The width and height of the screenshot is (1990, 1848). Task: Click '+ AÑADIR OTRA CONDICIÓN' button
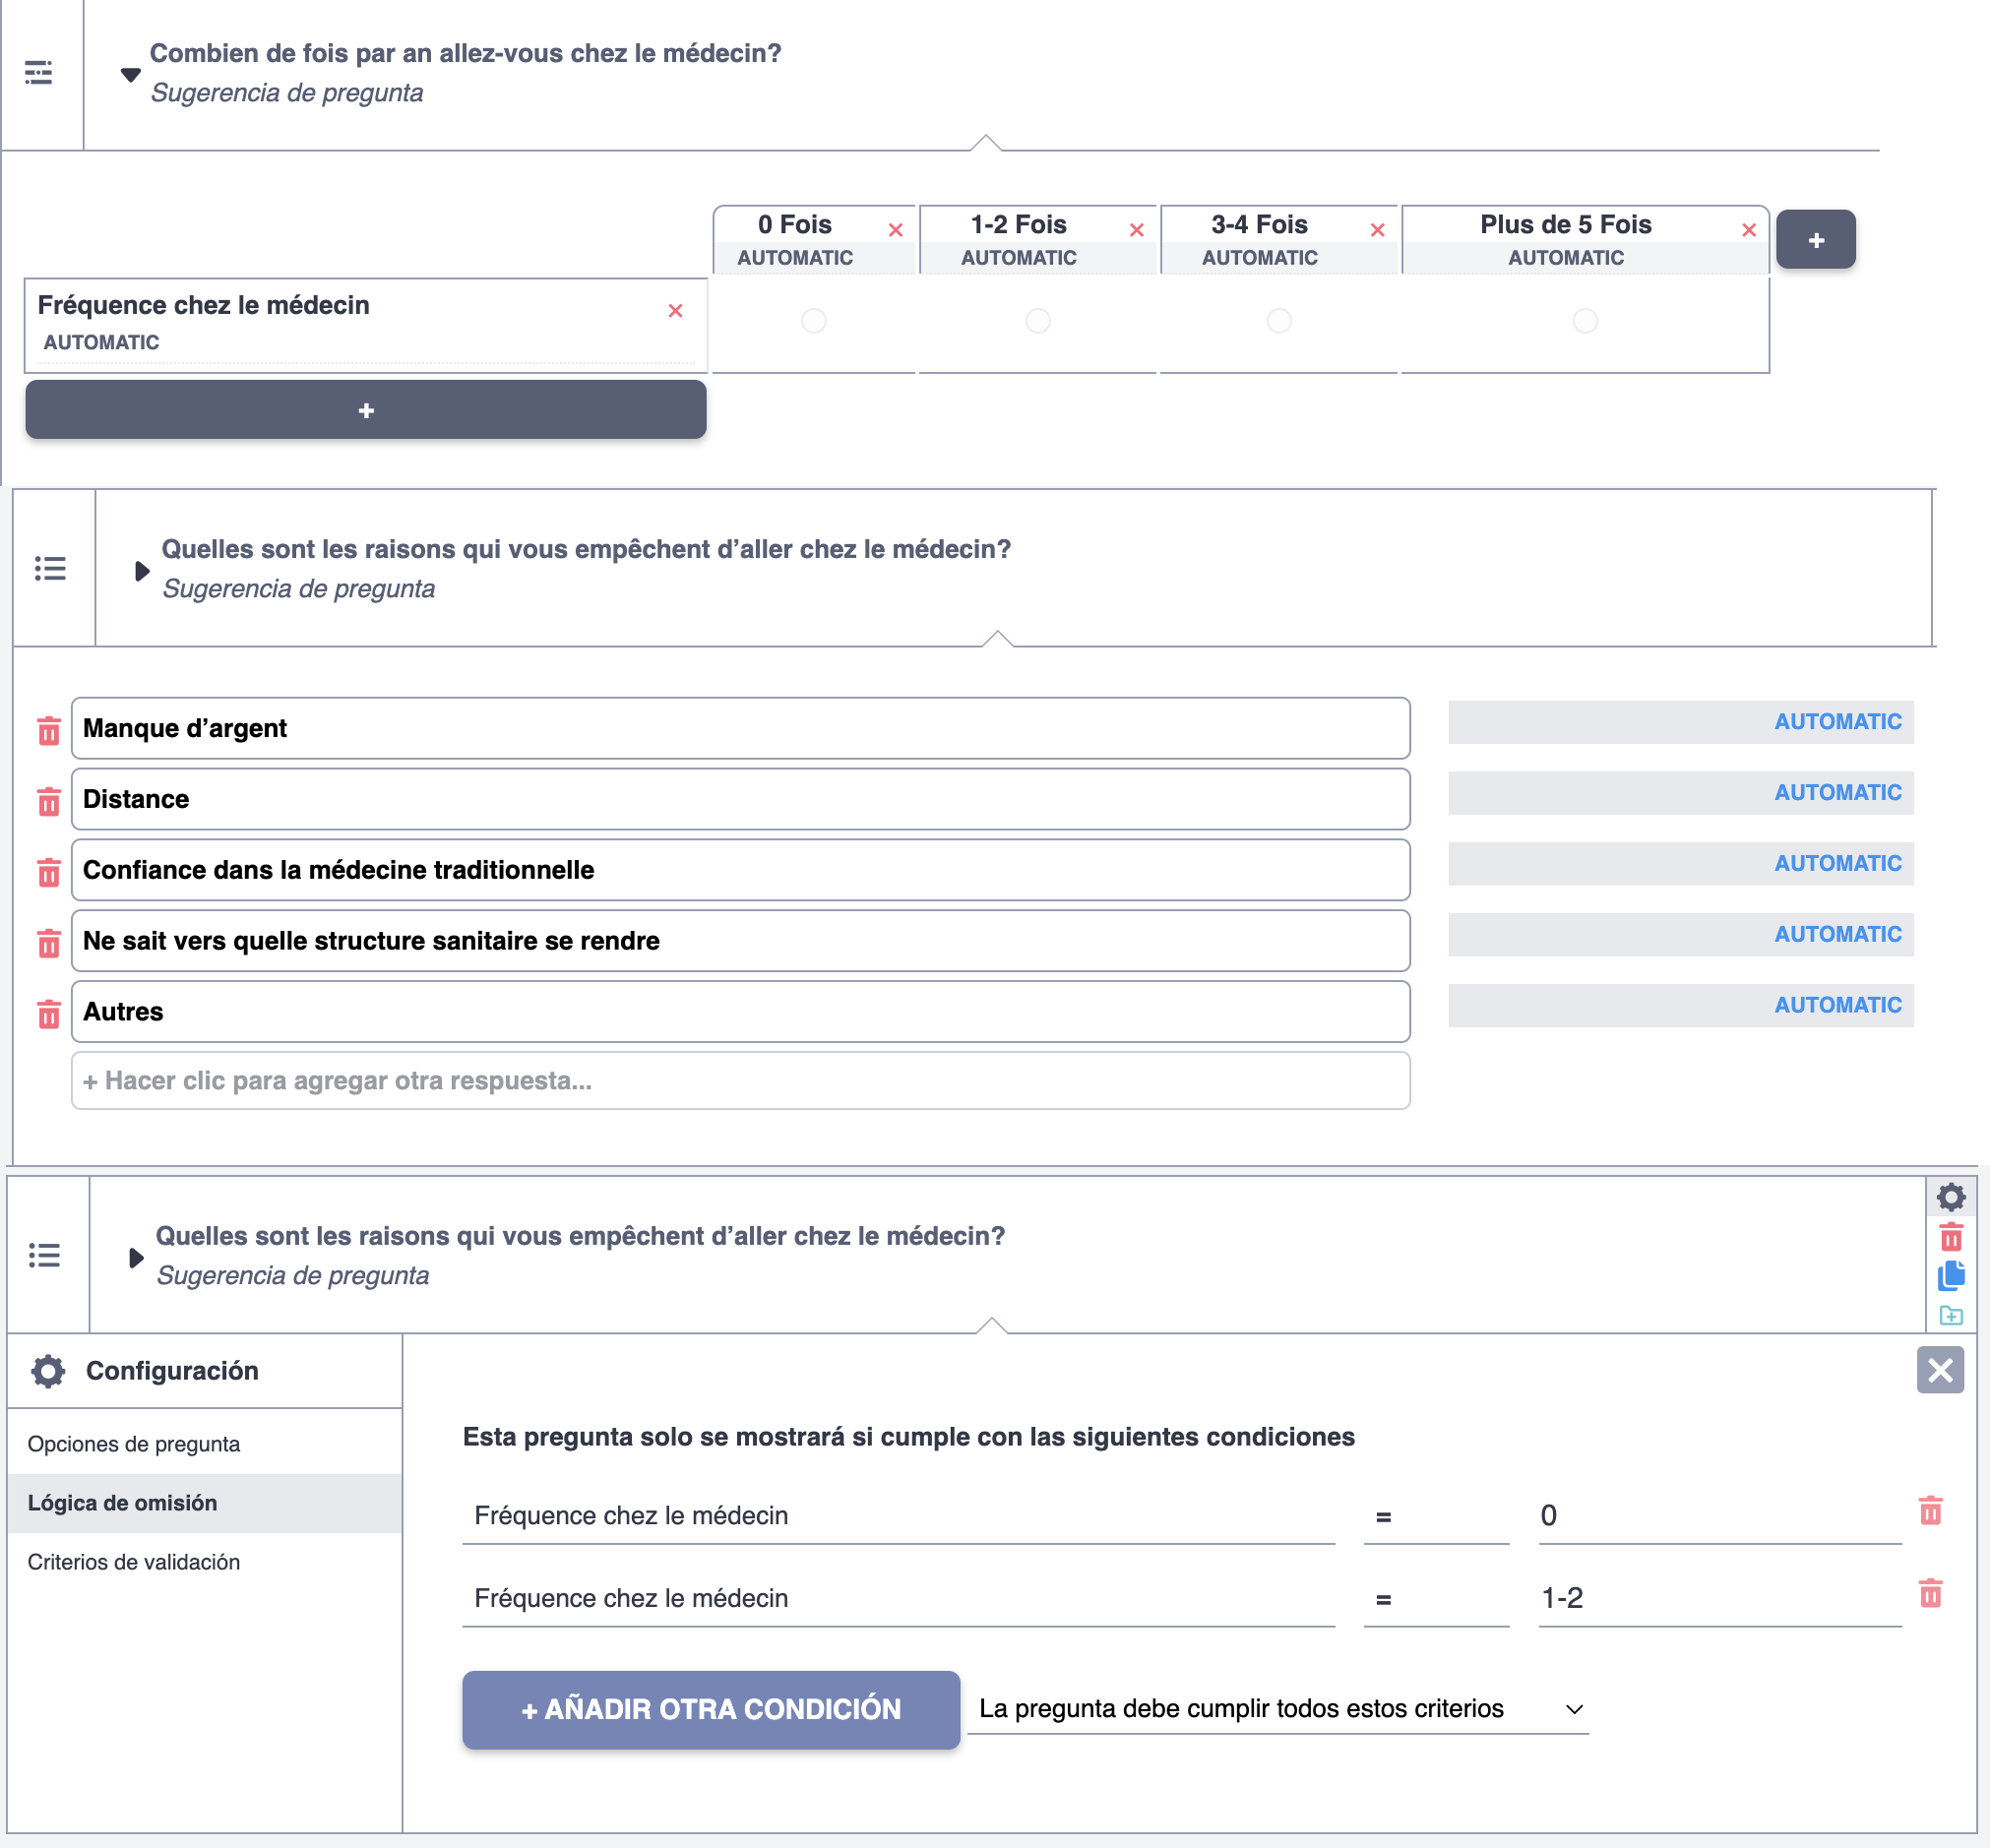point(711,1709)
